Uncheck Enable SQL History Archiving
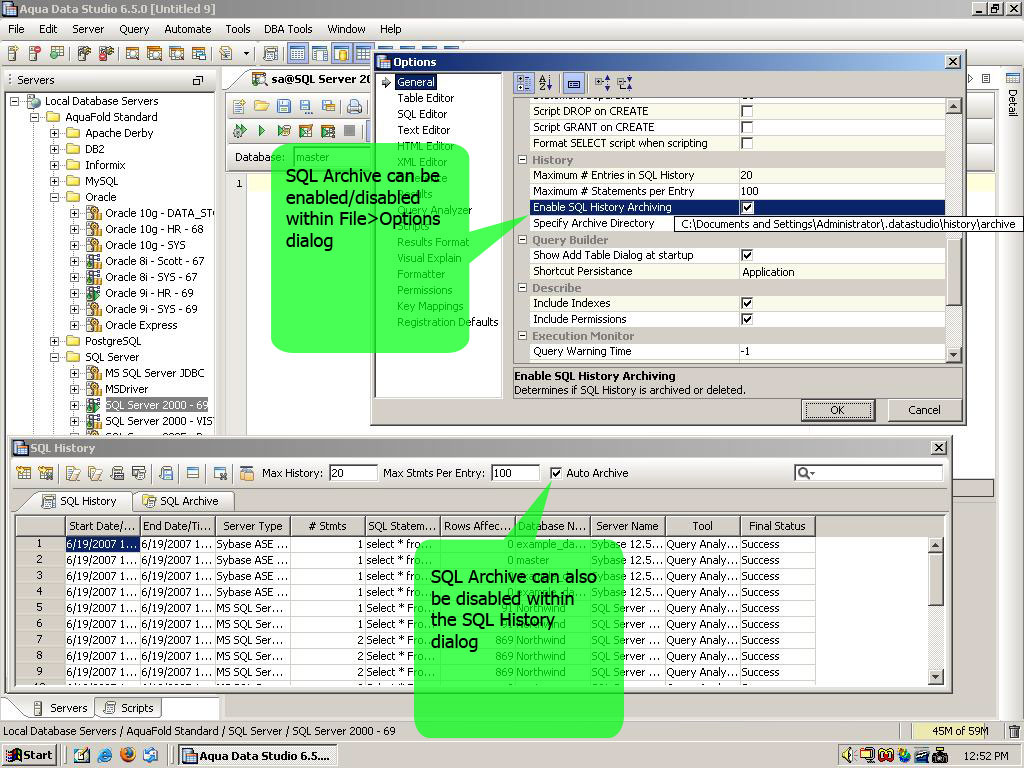Image resolution: width=1024 pixels, height=768 pixels. click(747, 207)
